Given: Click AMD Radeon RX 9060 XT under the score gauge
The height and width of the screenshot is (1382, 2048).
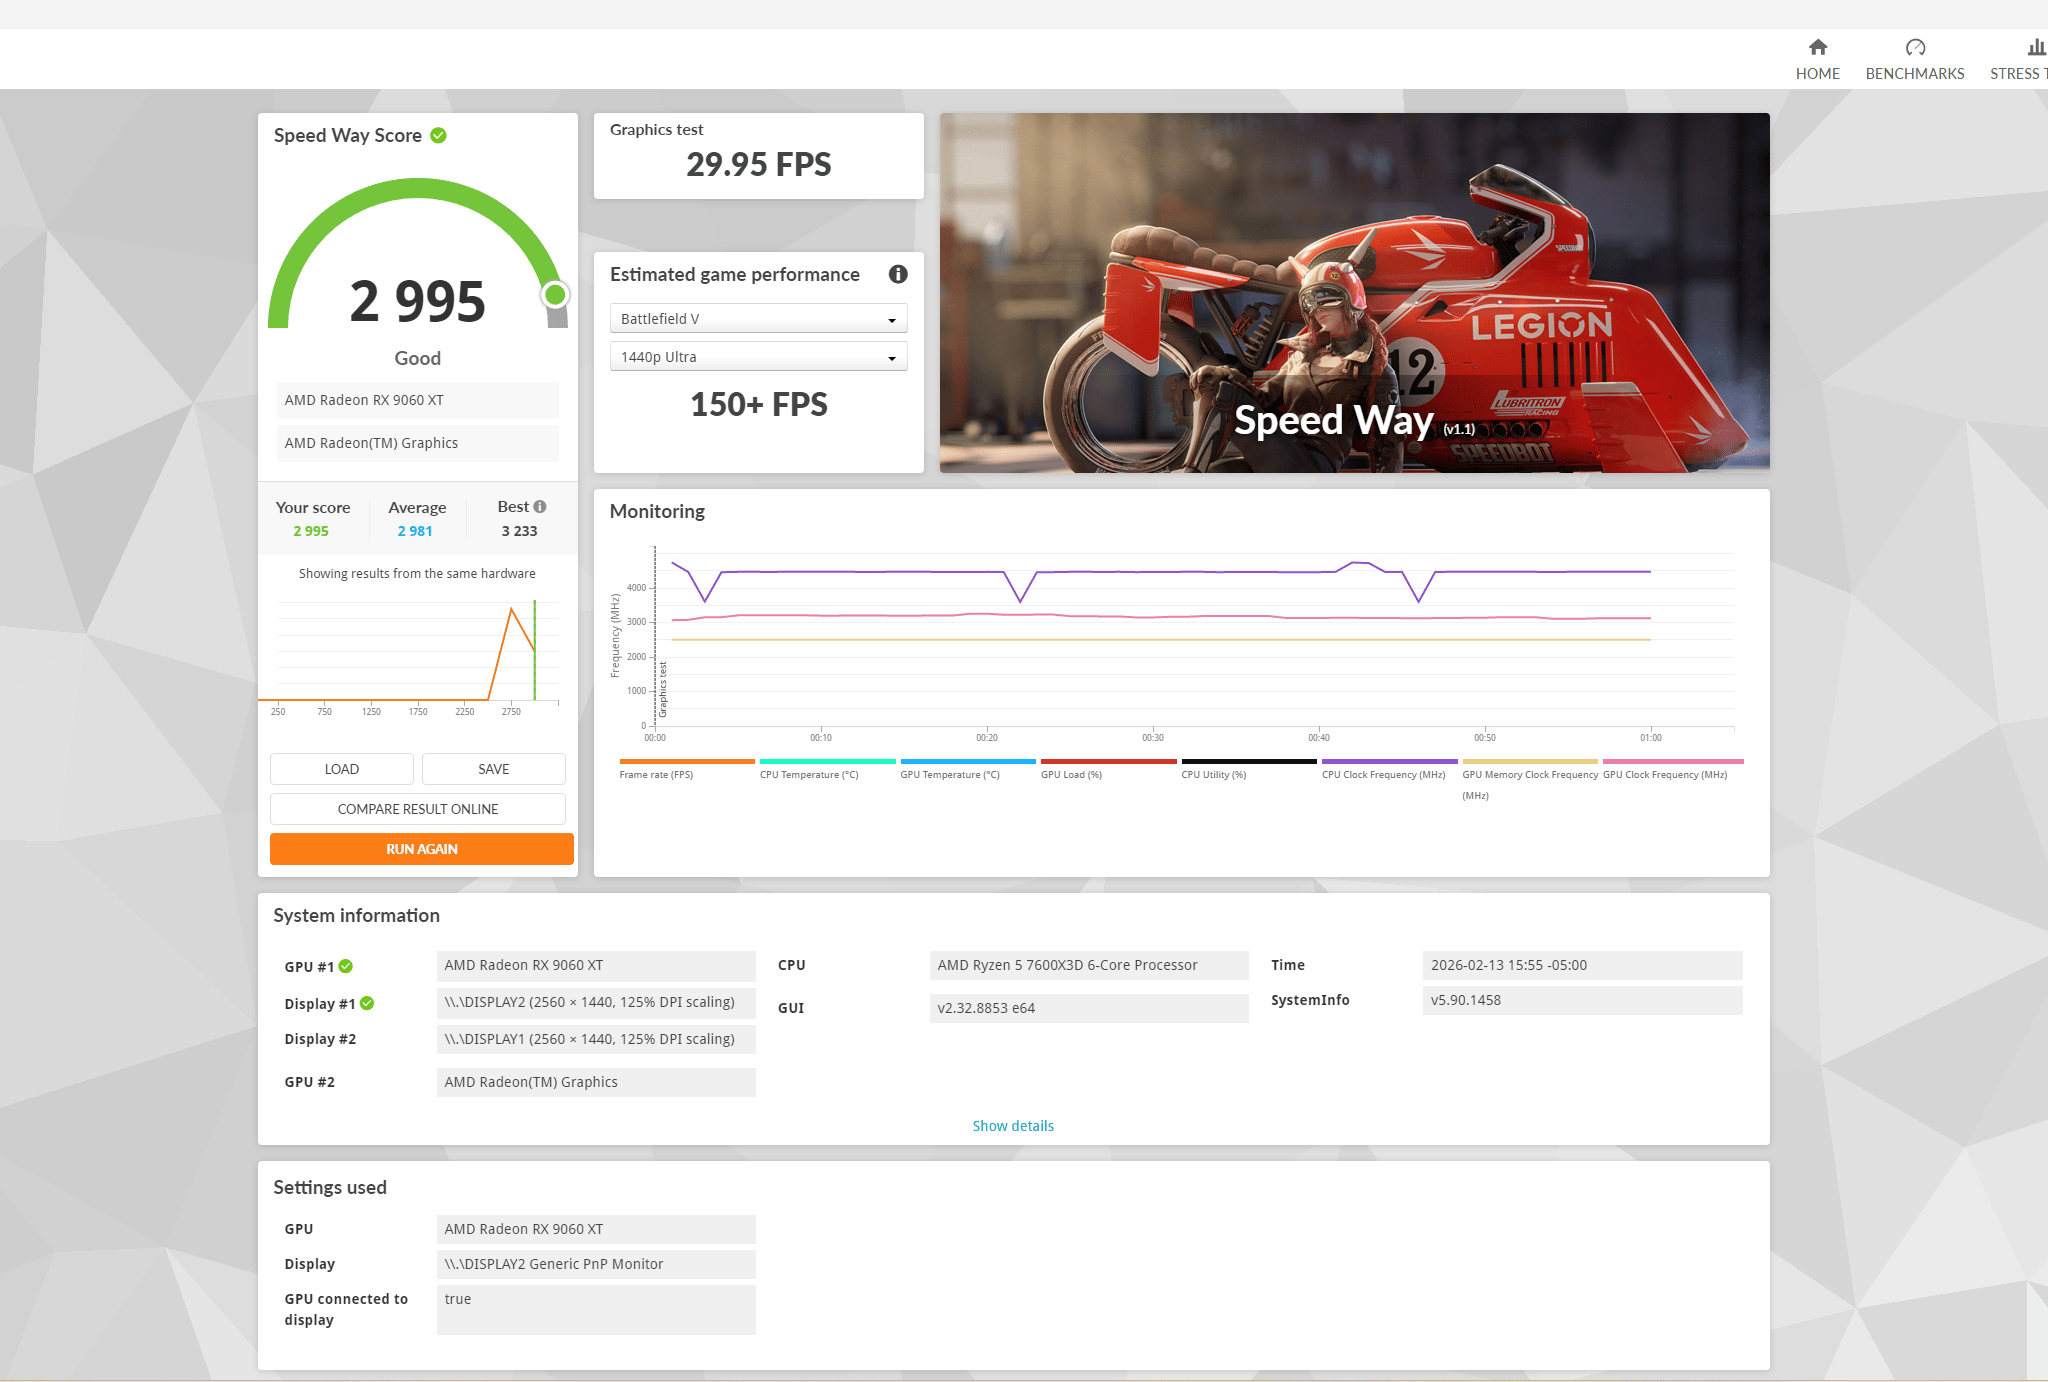Looking at the screenshot, I should [417, 400].
